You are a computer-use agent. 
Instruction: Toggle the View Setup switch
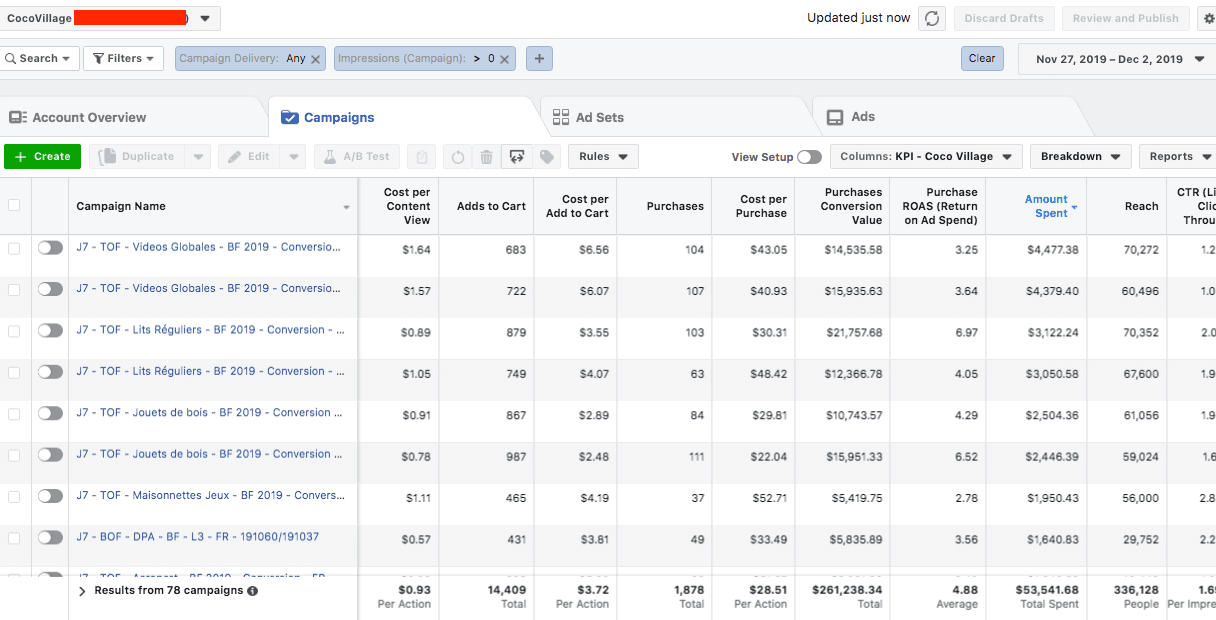click(x=809, y=157)
